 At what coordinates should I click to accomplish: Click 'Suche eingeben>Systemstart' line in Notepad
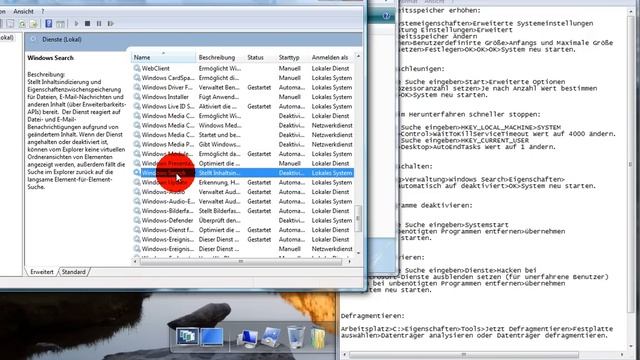[x=457, y=225]
